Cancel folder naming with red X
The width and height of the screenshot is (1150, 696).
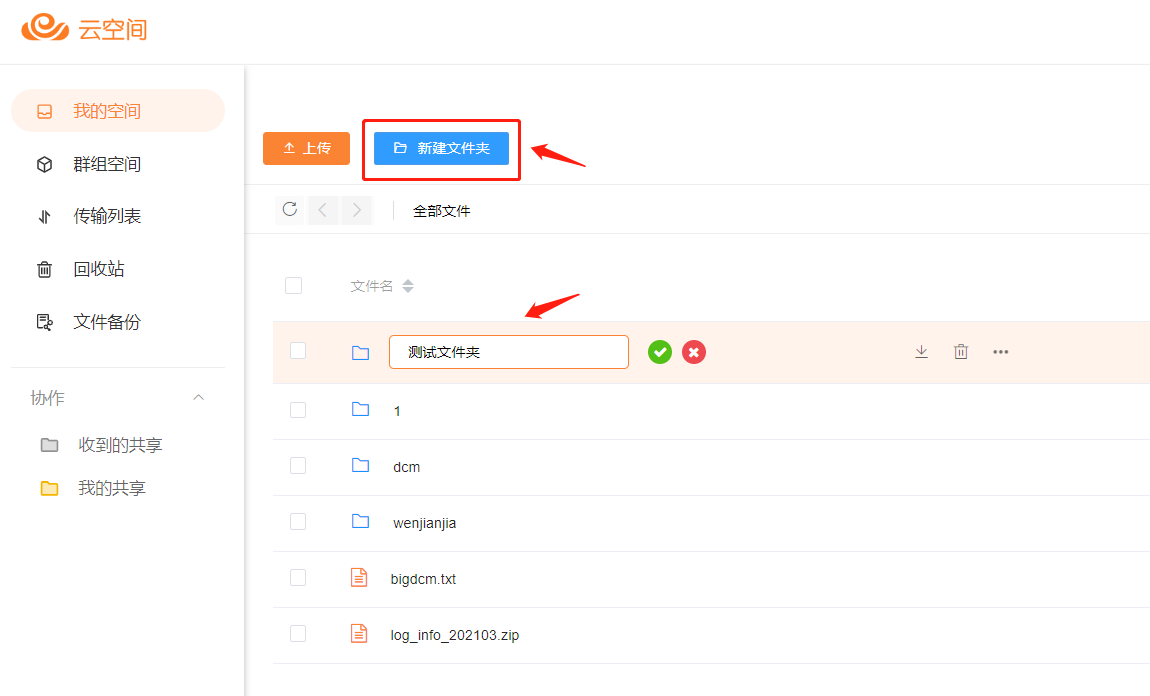[694, 352]
